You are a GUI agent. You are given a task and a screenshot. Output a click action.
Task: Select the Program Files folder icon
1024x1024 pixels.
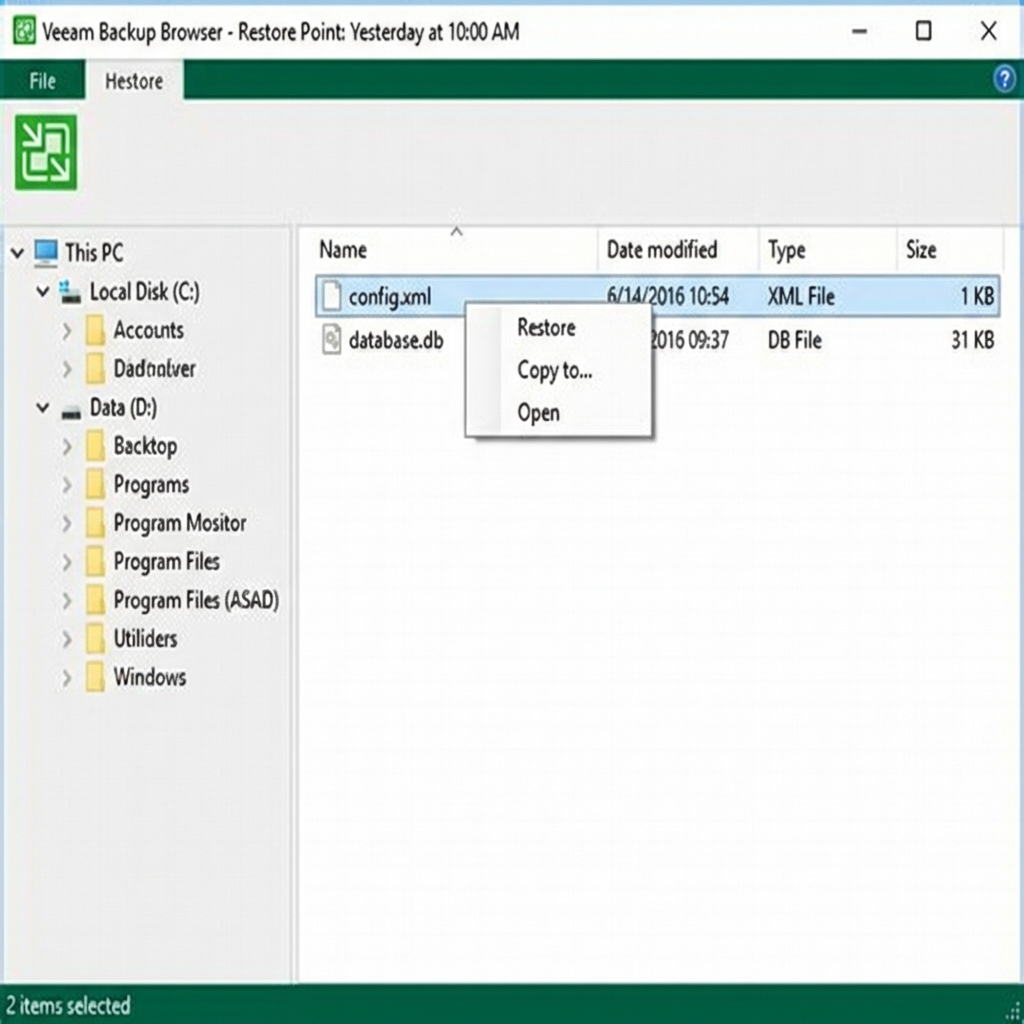[97, 561]
